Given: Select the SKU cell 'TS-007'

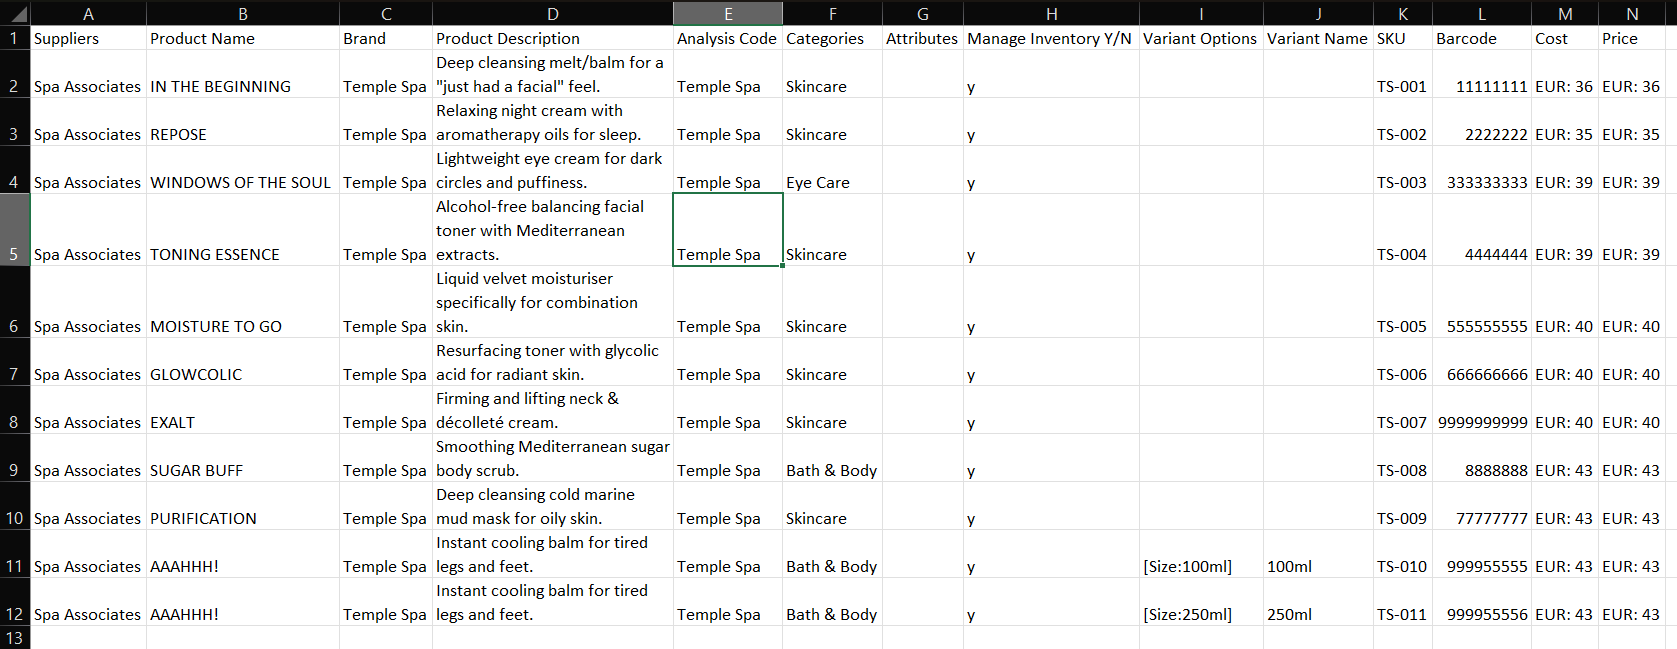Looking at the screenshot, I should tap(1403, 410).
